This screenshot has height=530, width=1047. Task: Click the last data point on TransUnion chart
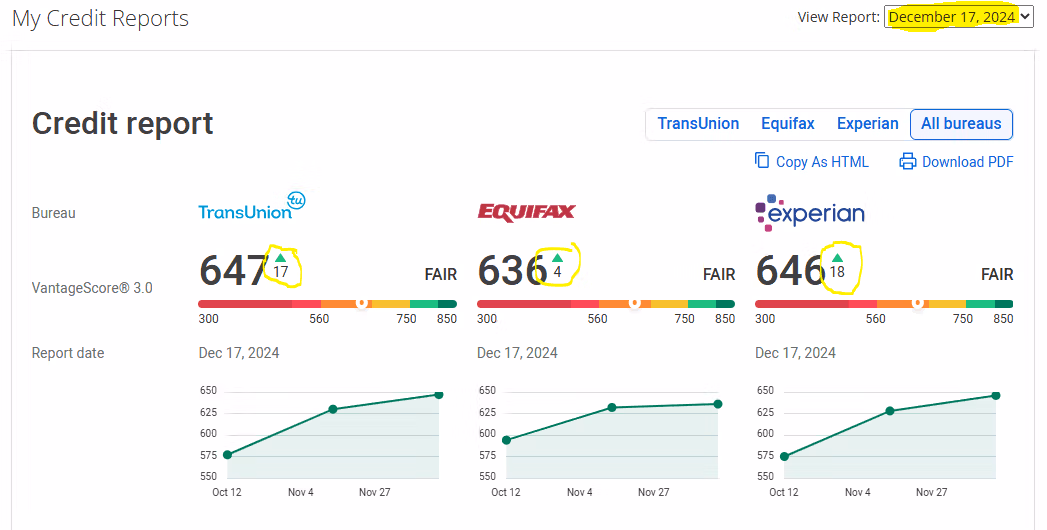(x=438, y=395)
